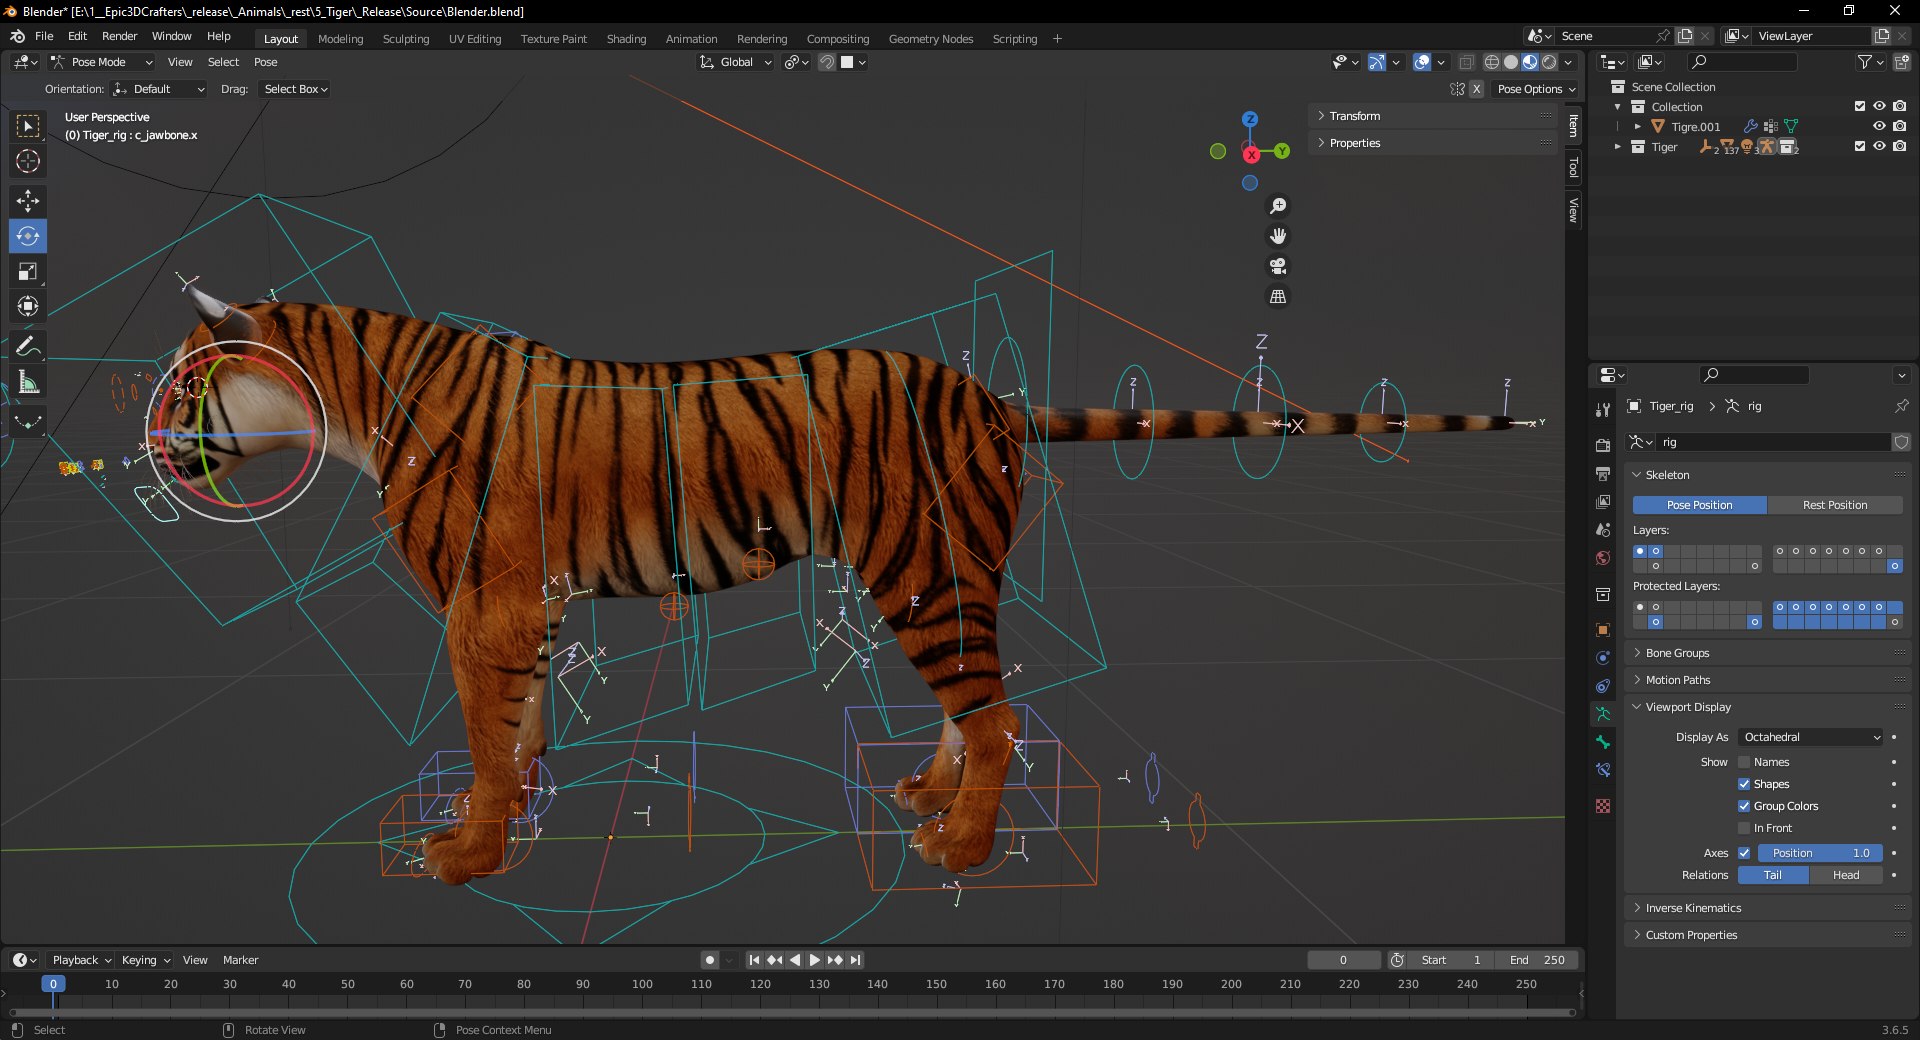Toggle the camera view icon
The height and width of the screenshot is (1040, 1920).
[1278, 266]
